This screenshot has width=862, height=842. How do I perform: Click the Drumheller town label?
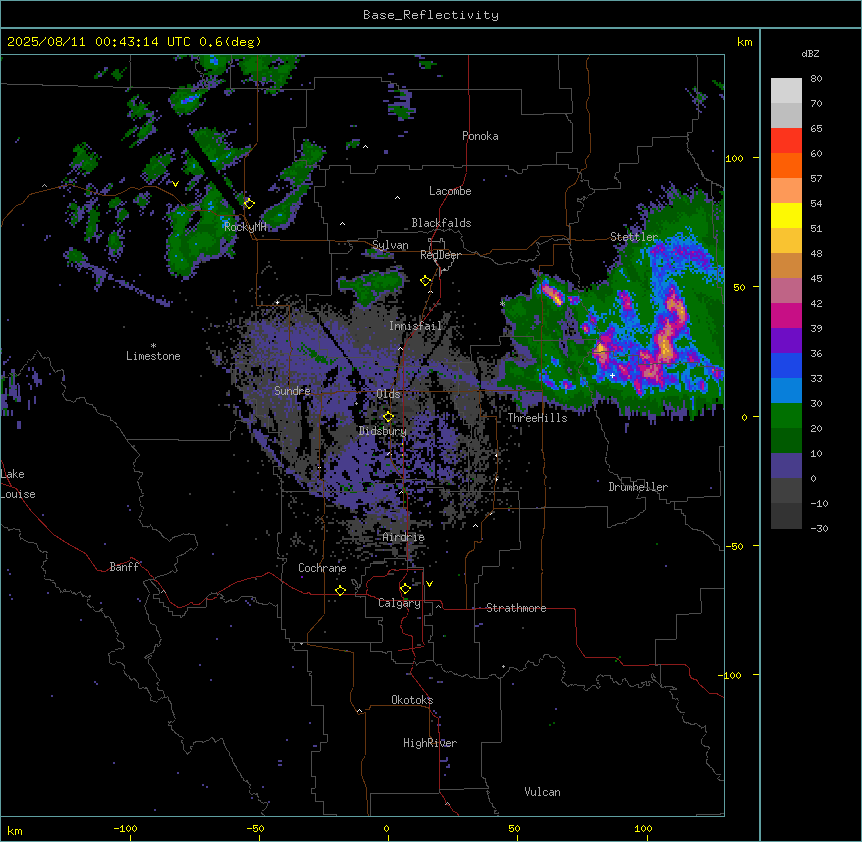pos(638,487)
